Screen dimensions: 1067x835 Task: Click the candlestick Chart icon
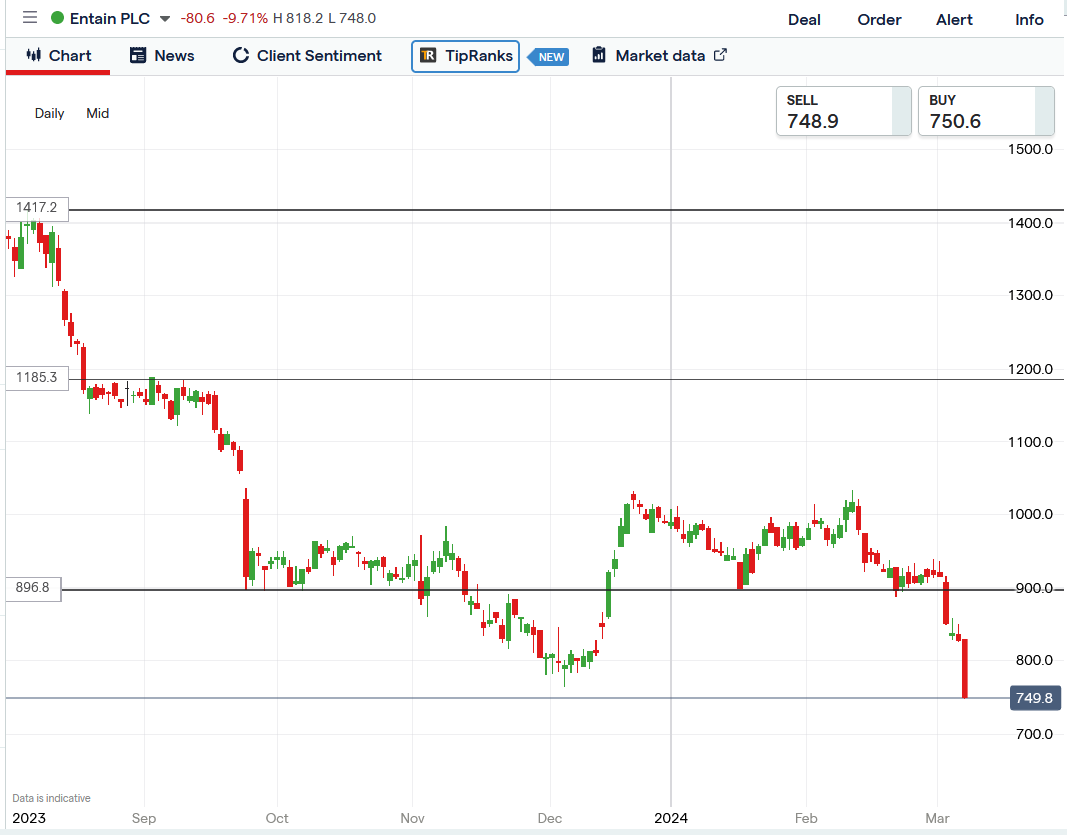[33, 55]
